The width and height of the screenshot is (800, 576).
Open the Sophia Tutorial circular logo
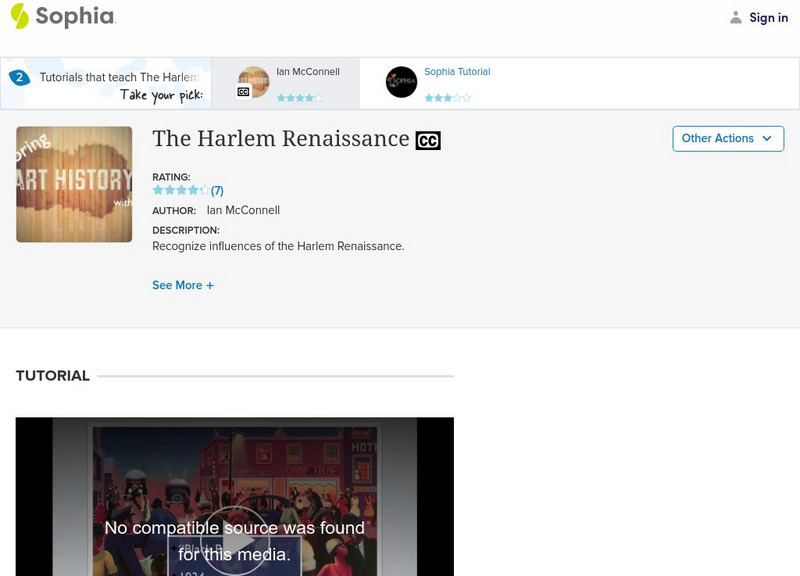pos(403,82)
